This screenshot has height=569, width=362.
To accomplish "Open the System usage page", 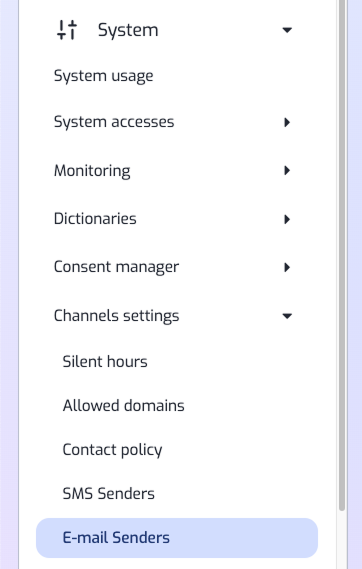I will (103, 76).
